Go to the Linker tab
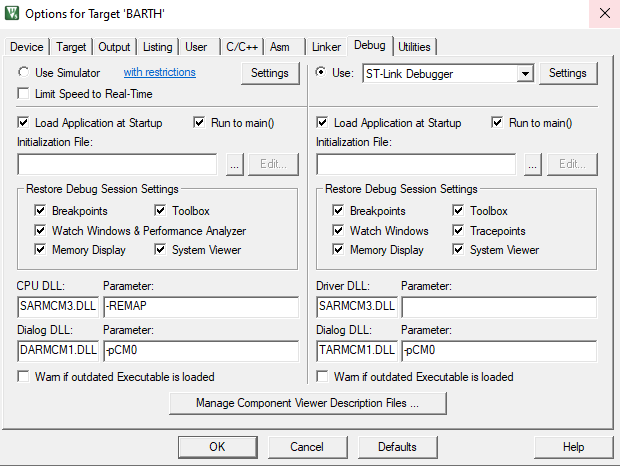Viewport: 620px width, 467px height. point(326,47)
